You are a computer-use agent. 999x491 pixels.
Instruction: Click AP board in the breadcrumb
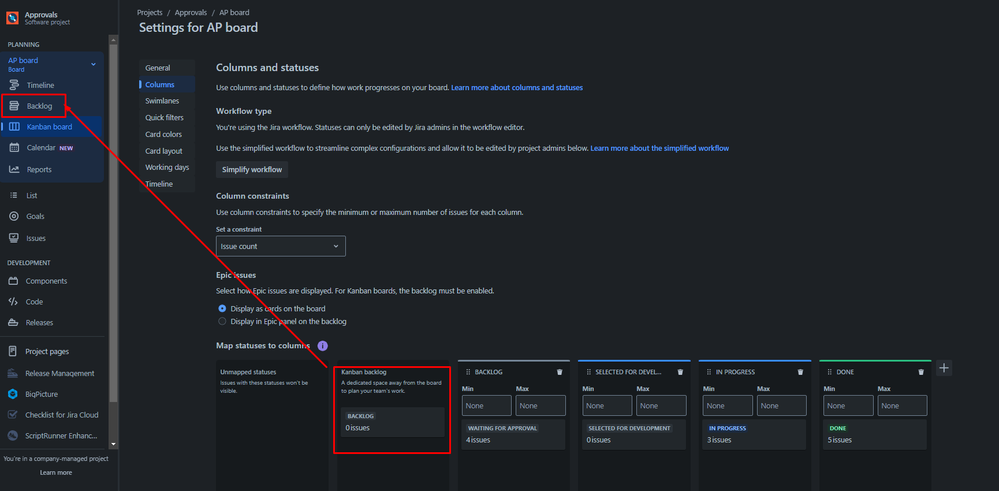234,12
